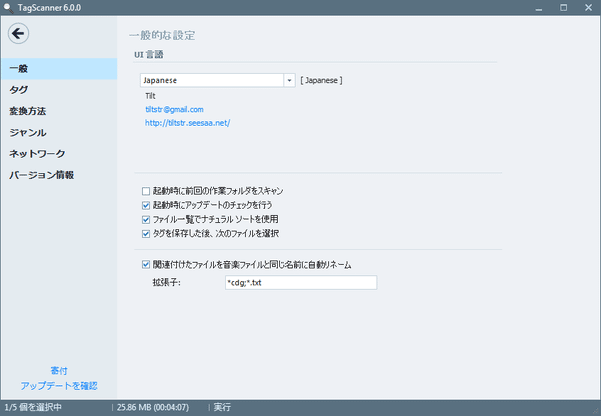Click the 拡張子 extensions input field

pos(301,283)
